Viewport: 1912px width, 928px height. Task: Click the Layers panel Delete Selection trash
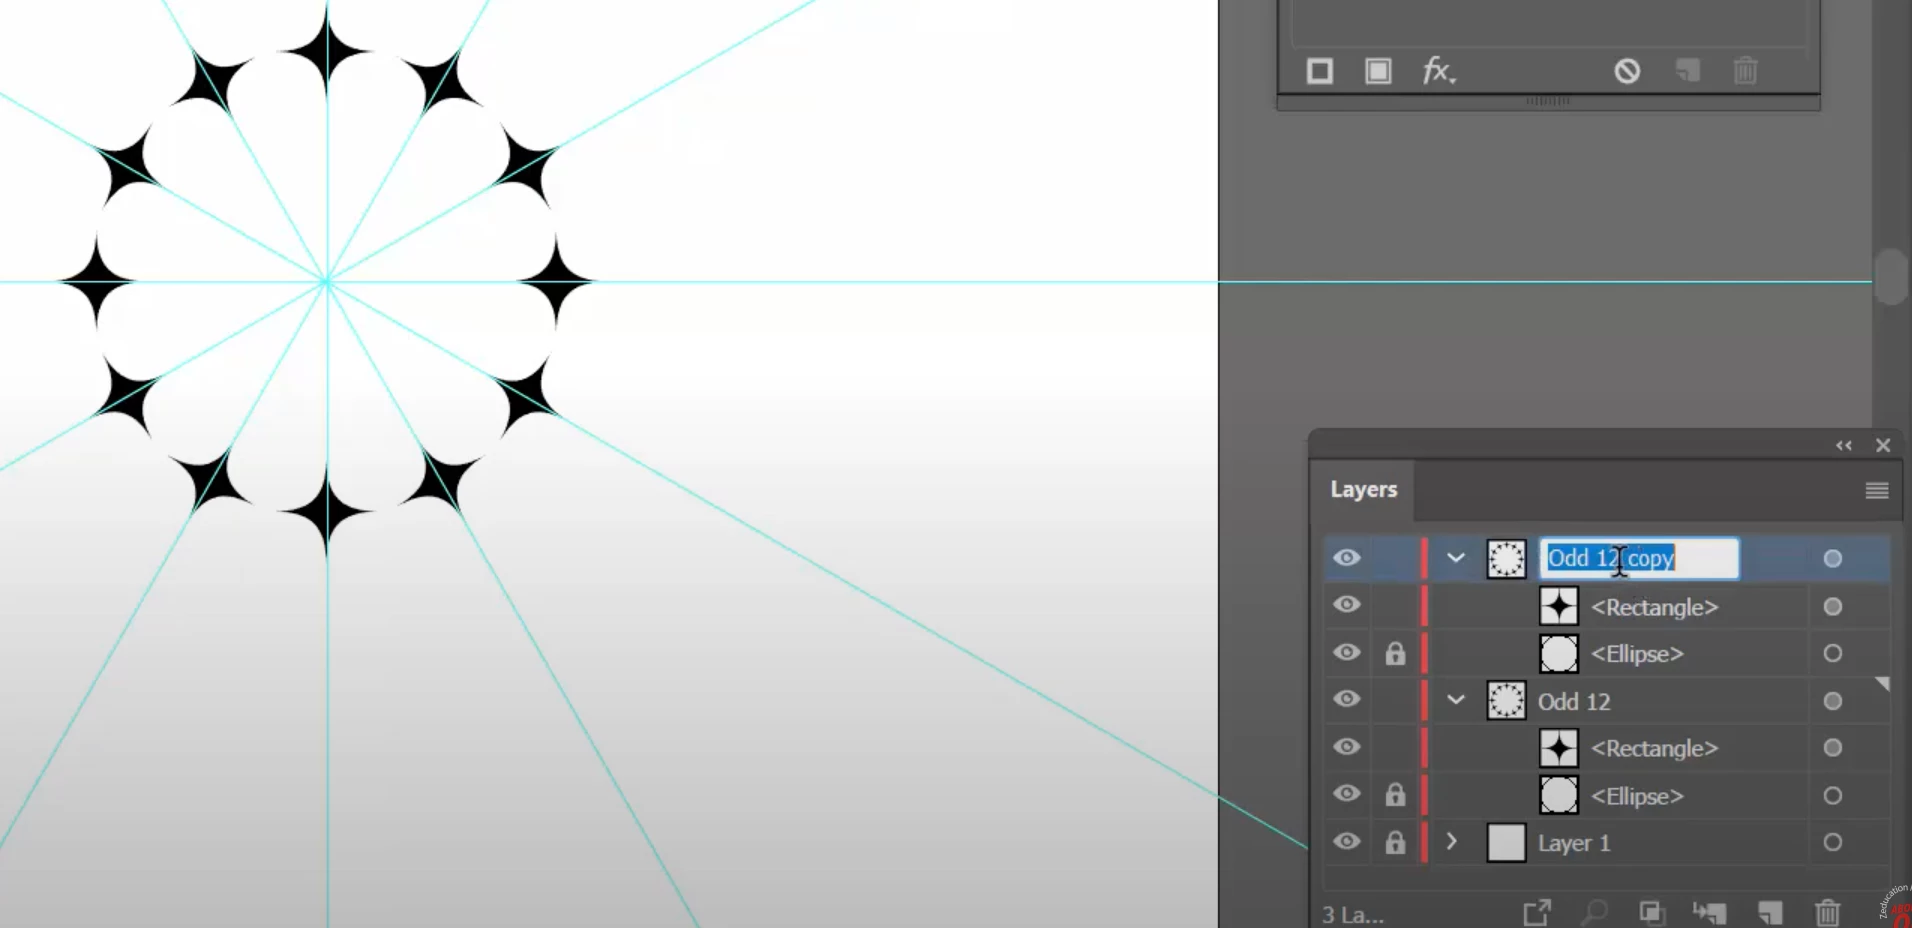[x=1827, y=912]
